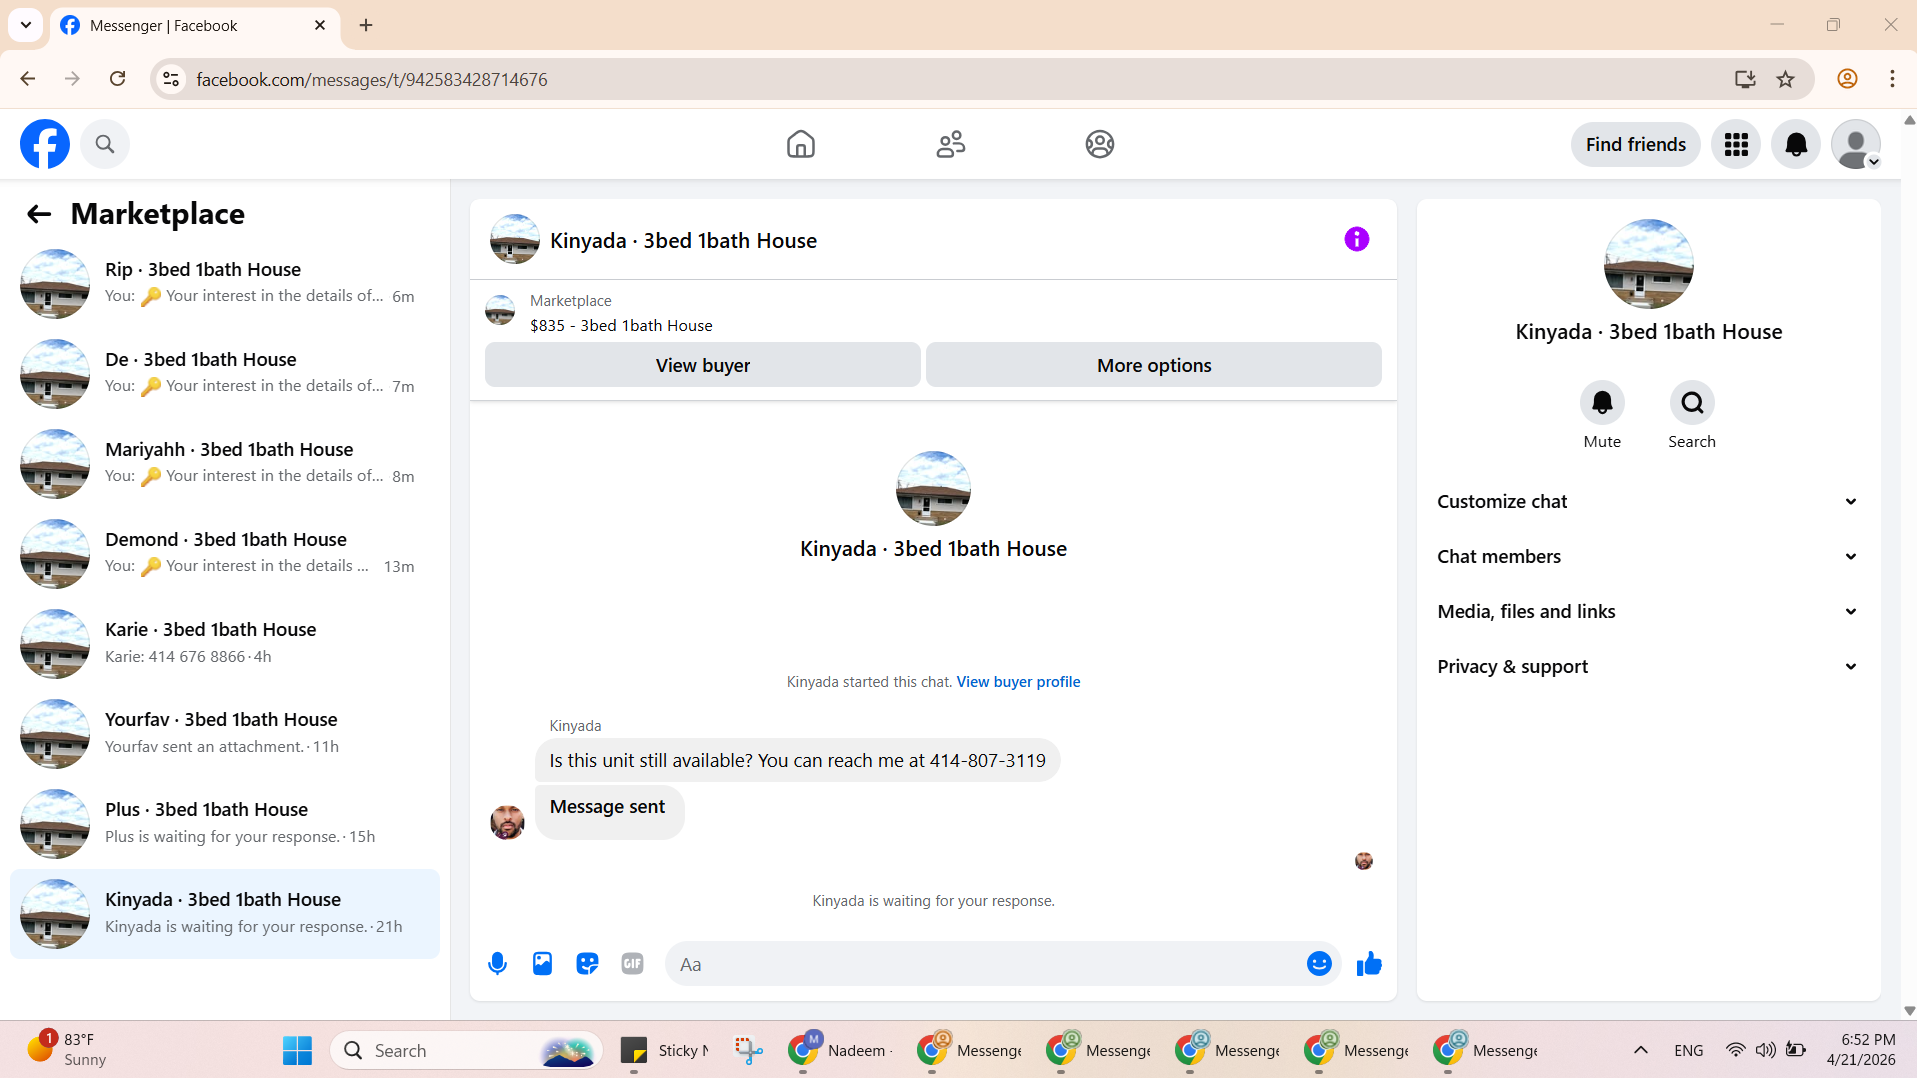This screenshot has width=1917, height=1078.
Task: Open Facebook notifications bell
Action: coord(1796,144)
